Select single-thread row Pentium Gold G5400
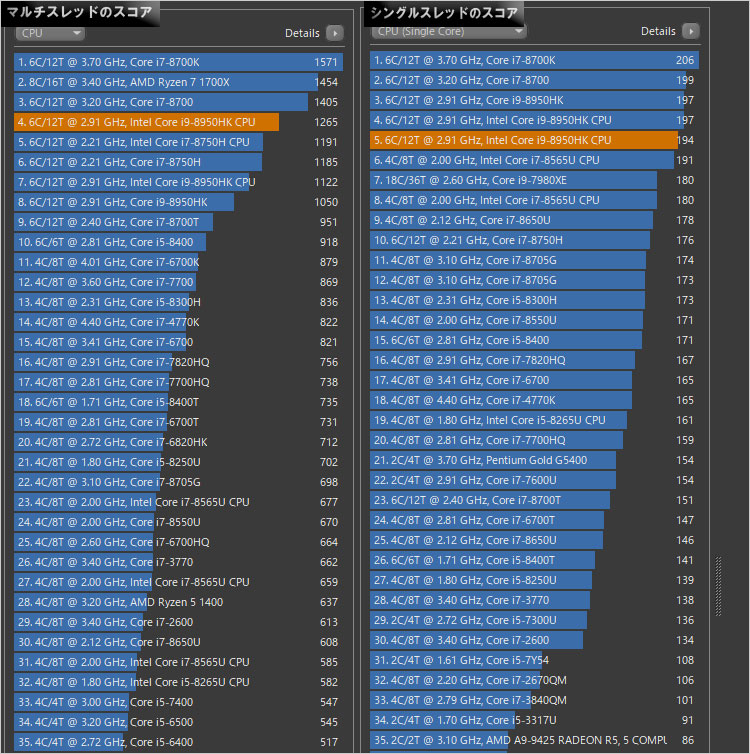Image resolution: width=750 pixels, height=754 pixels. tap(535, 460)
